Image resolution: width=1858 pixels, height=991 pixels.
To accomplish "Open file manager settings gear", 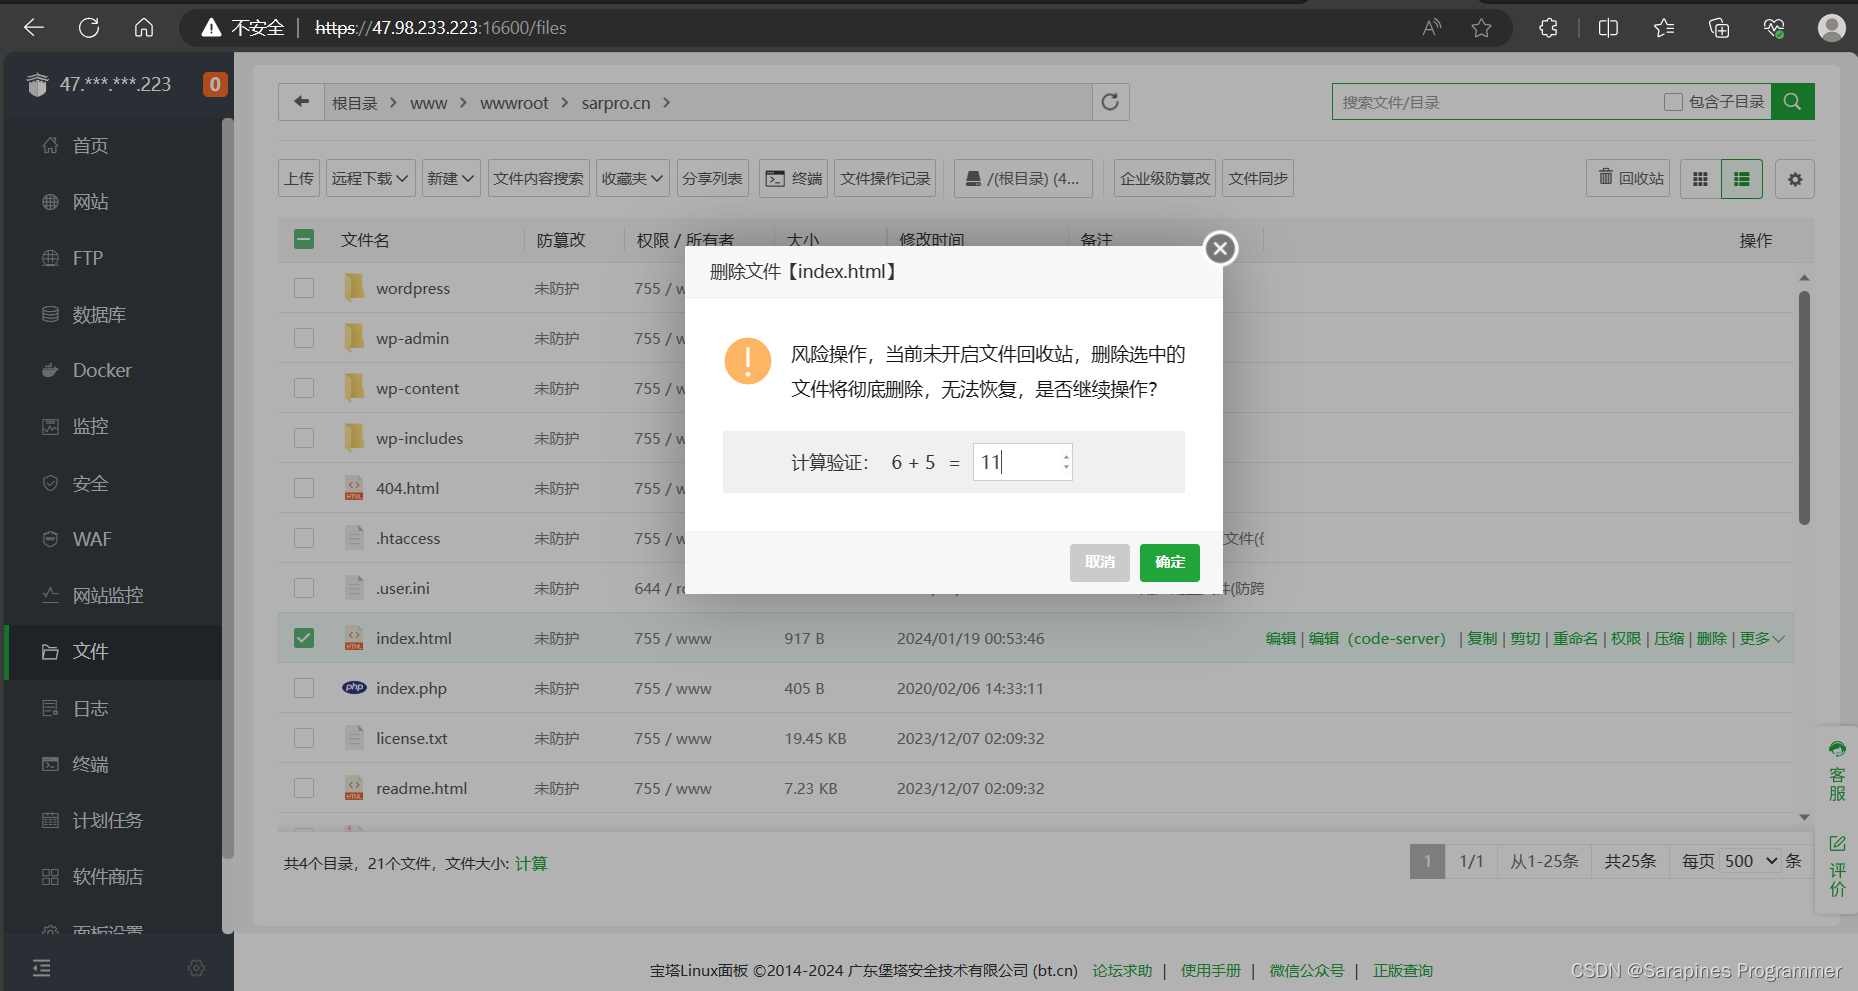I will point(1795,179).
